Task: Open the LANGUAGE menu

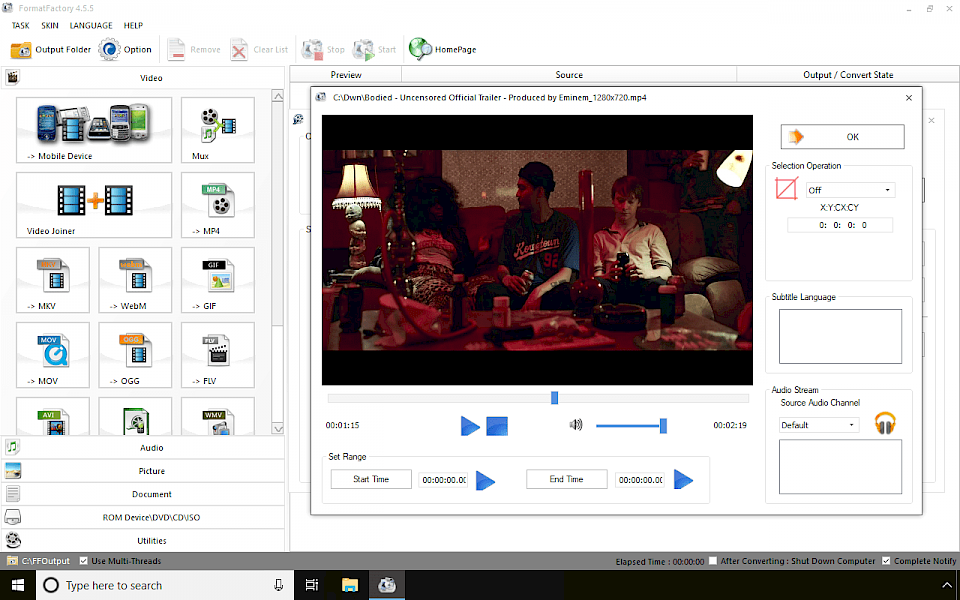Action: pos(91,25)
